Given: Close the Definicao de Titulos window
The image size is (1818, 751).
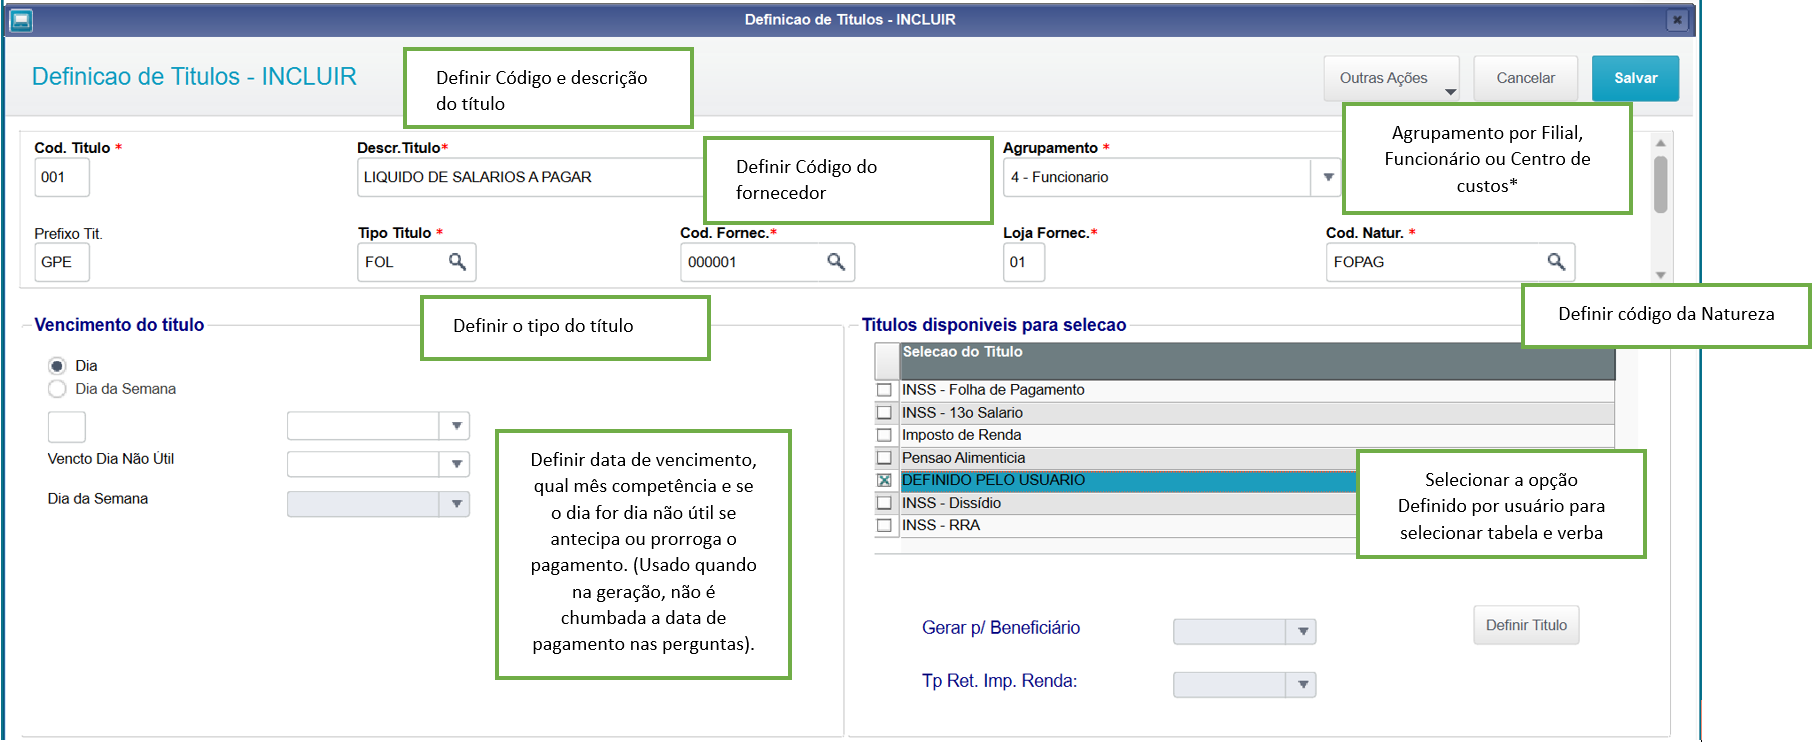Looking at the screenshot, I should 1677,20.
